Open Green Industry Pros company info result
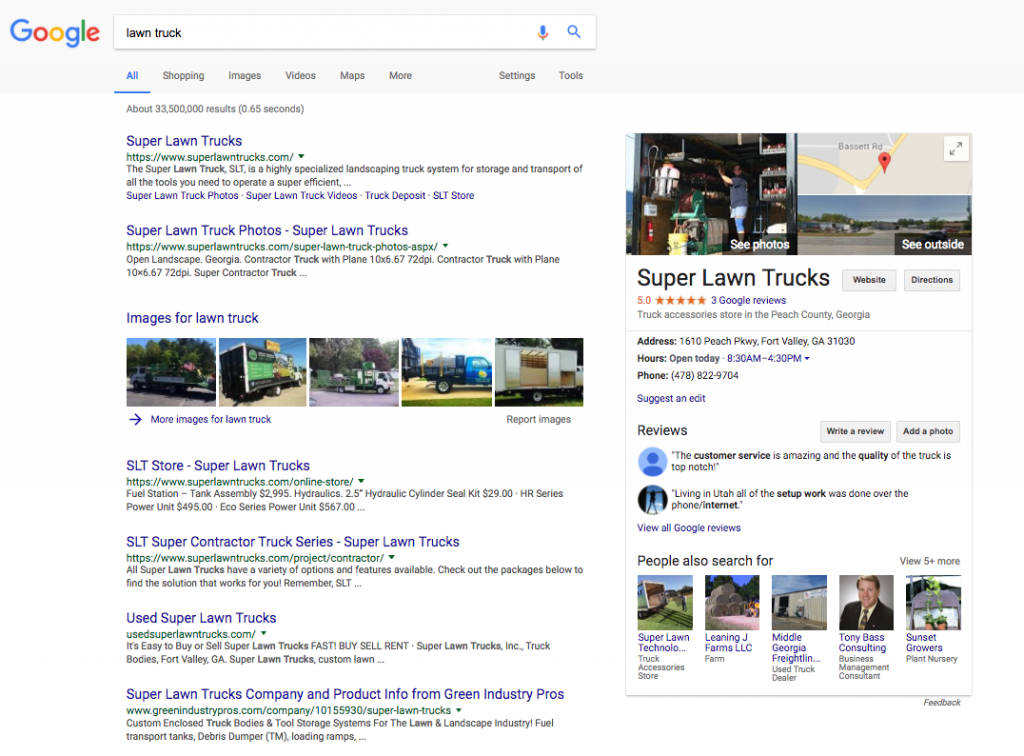Screen dimensions: 1024x756 345,694
